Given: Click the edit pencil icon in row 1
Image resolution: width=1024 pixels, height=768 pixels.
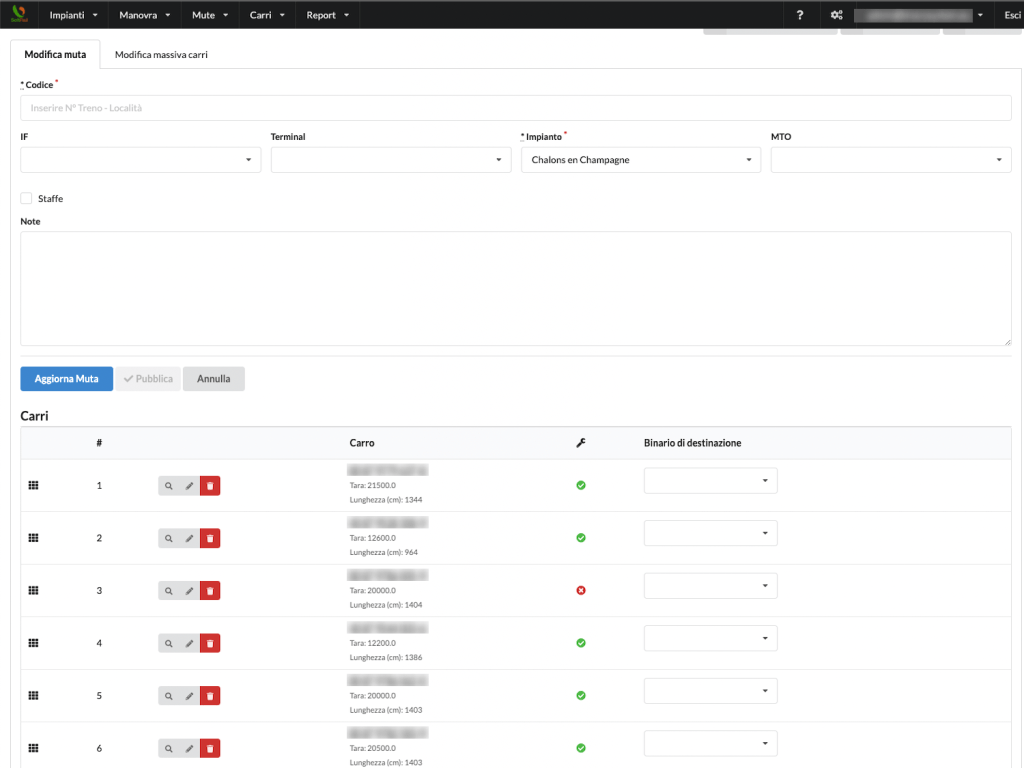Looking at the screenshot, I should [x=189, y=486].
